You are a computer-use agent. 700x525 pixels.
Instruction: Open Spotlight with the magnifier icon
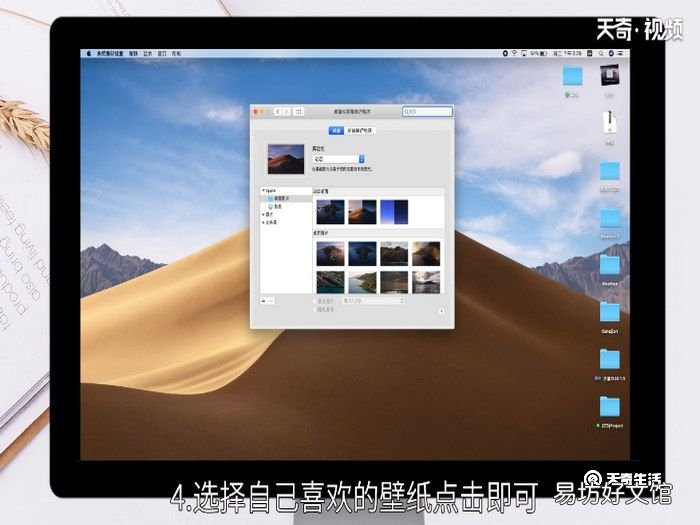pyautogui.click(x=601, y=53)
